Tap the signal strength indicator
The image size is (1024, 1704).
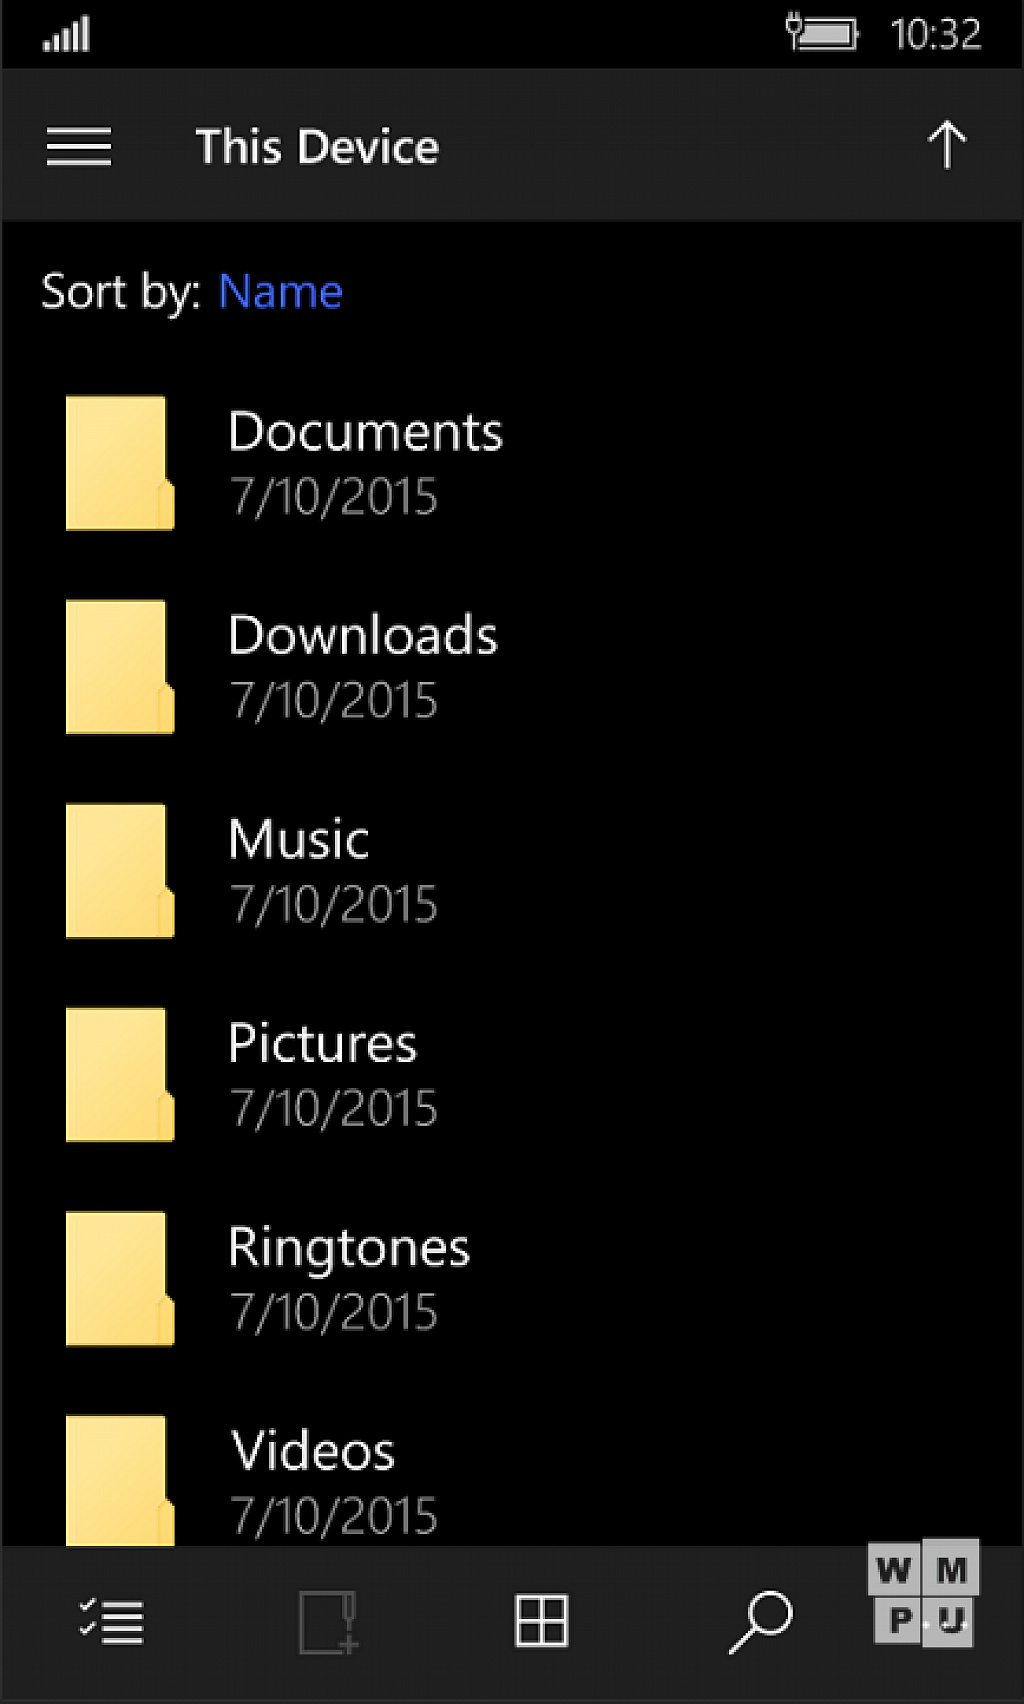(66, 34)
